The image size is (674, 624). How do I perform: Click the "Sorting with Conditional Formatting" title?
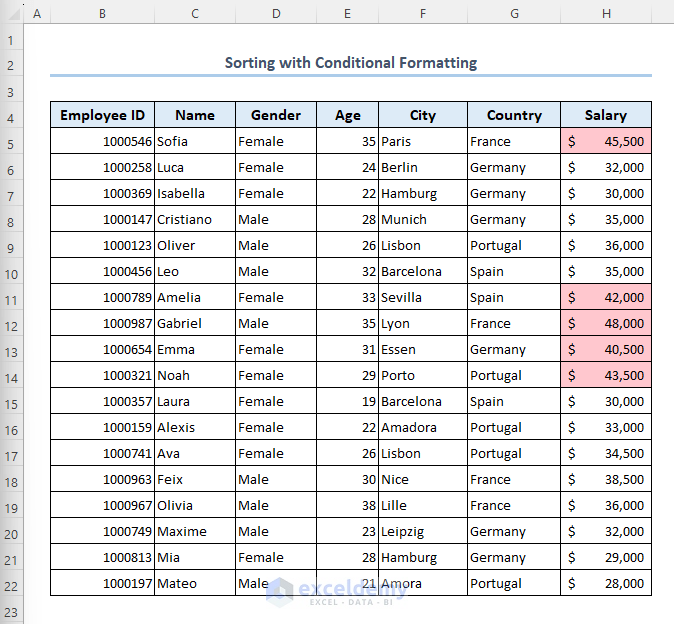coord(350,63)
